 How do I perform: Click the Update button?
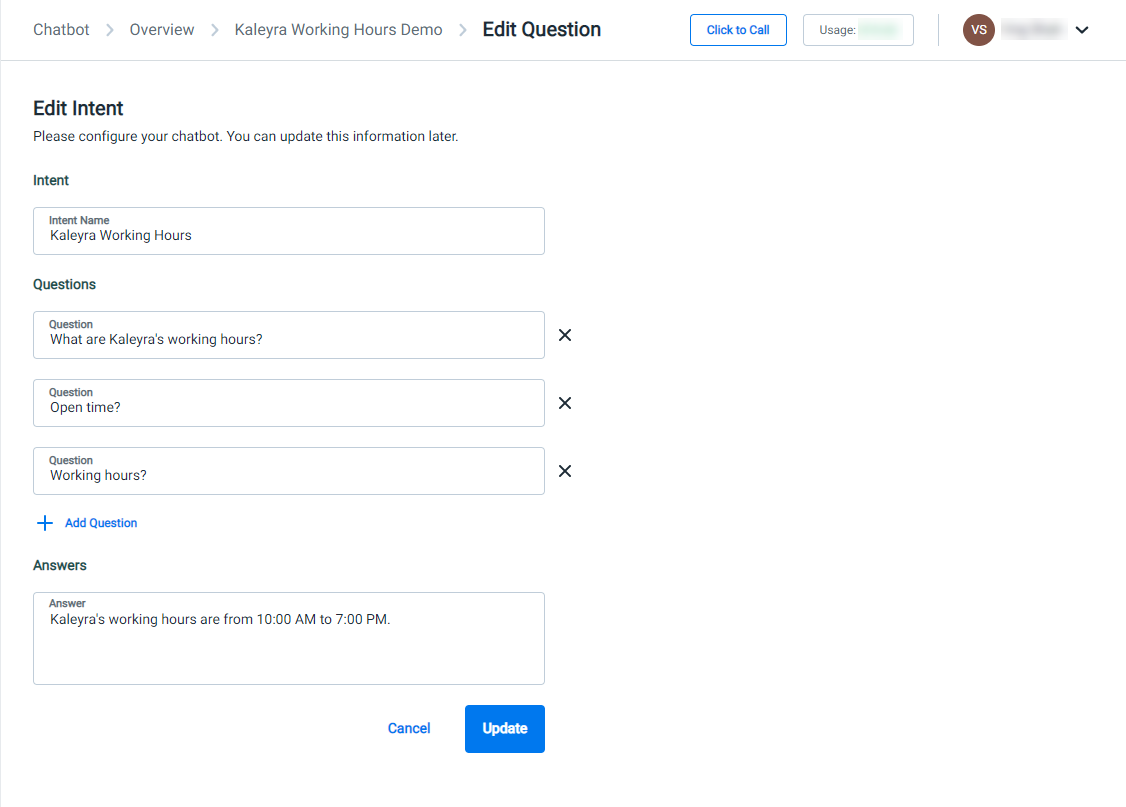point(505,729)
